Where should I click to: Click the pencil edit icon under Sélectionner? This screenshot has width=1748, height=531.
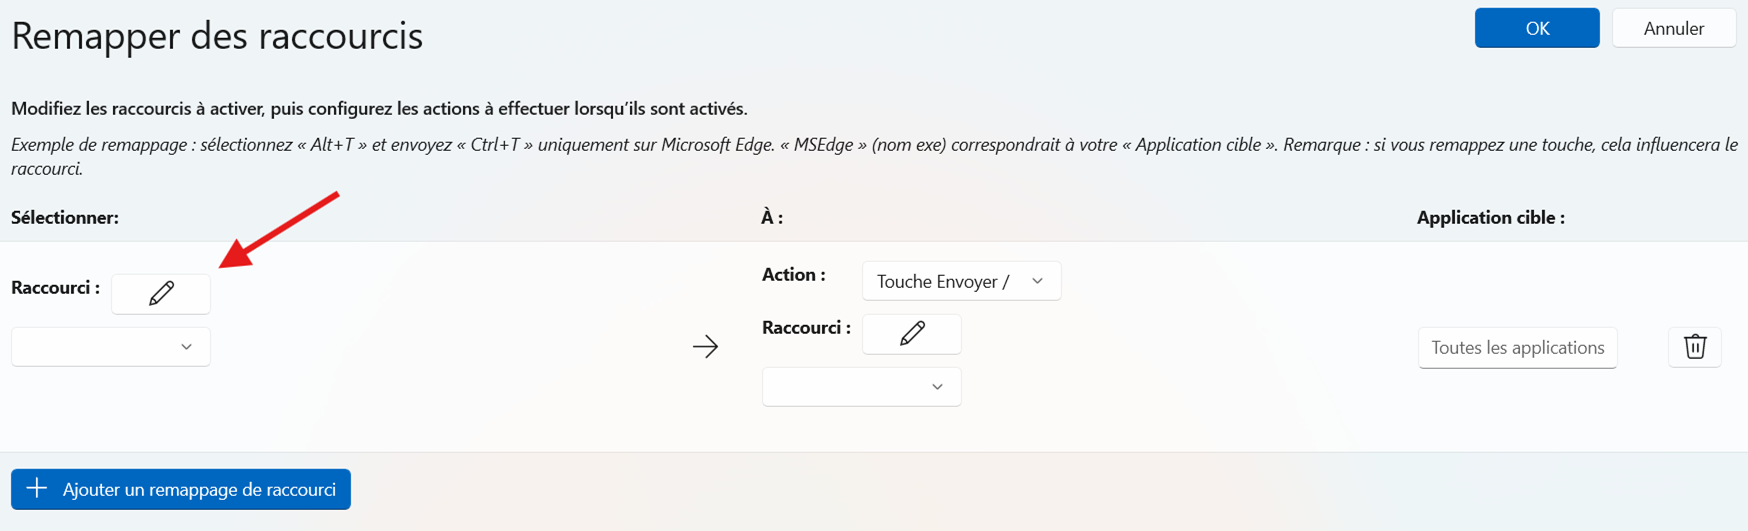click(x=161, y=293)
